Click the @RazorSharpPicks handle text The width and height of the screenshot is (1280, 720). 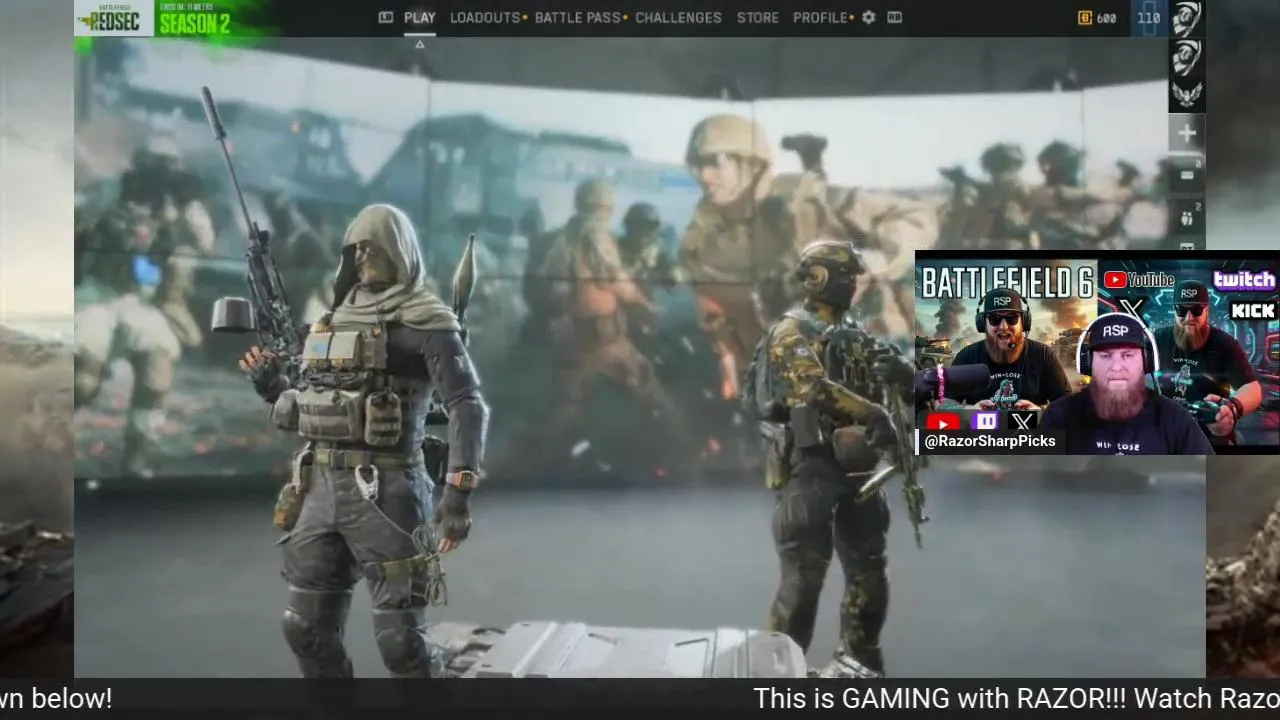(990, 441)
